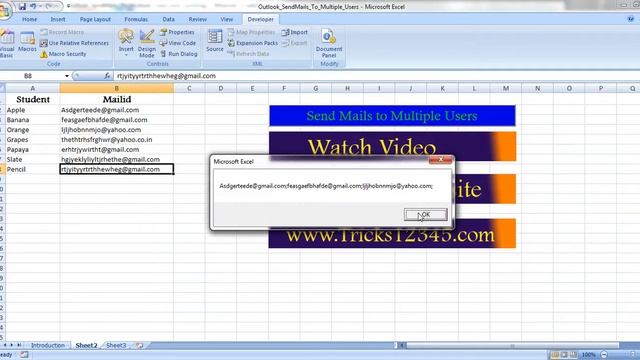This screenshot has width=640, height=360.
Task: Open control Properties
Action: pyautogui.click(x=177, y=32)
